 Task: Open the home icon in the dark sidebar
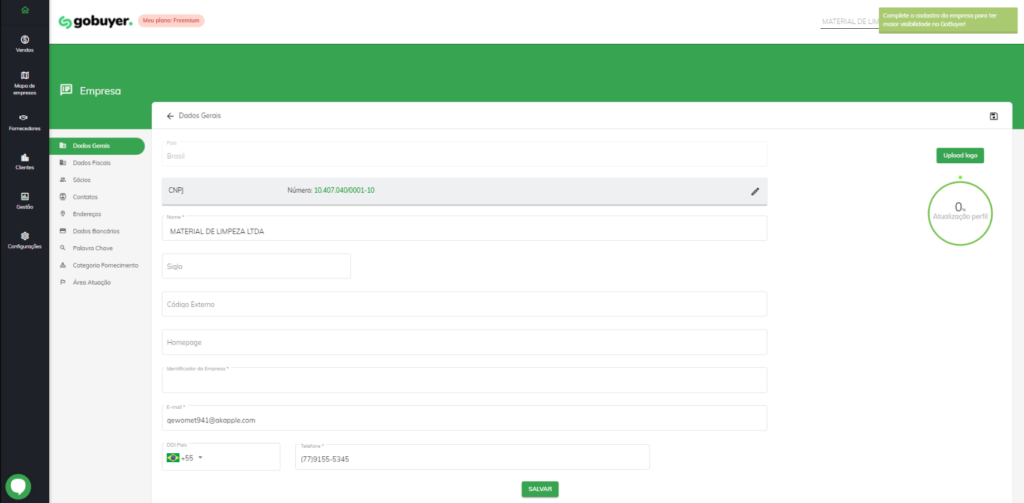(25, 10)
